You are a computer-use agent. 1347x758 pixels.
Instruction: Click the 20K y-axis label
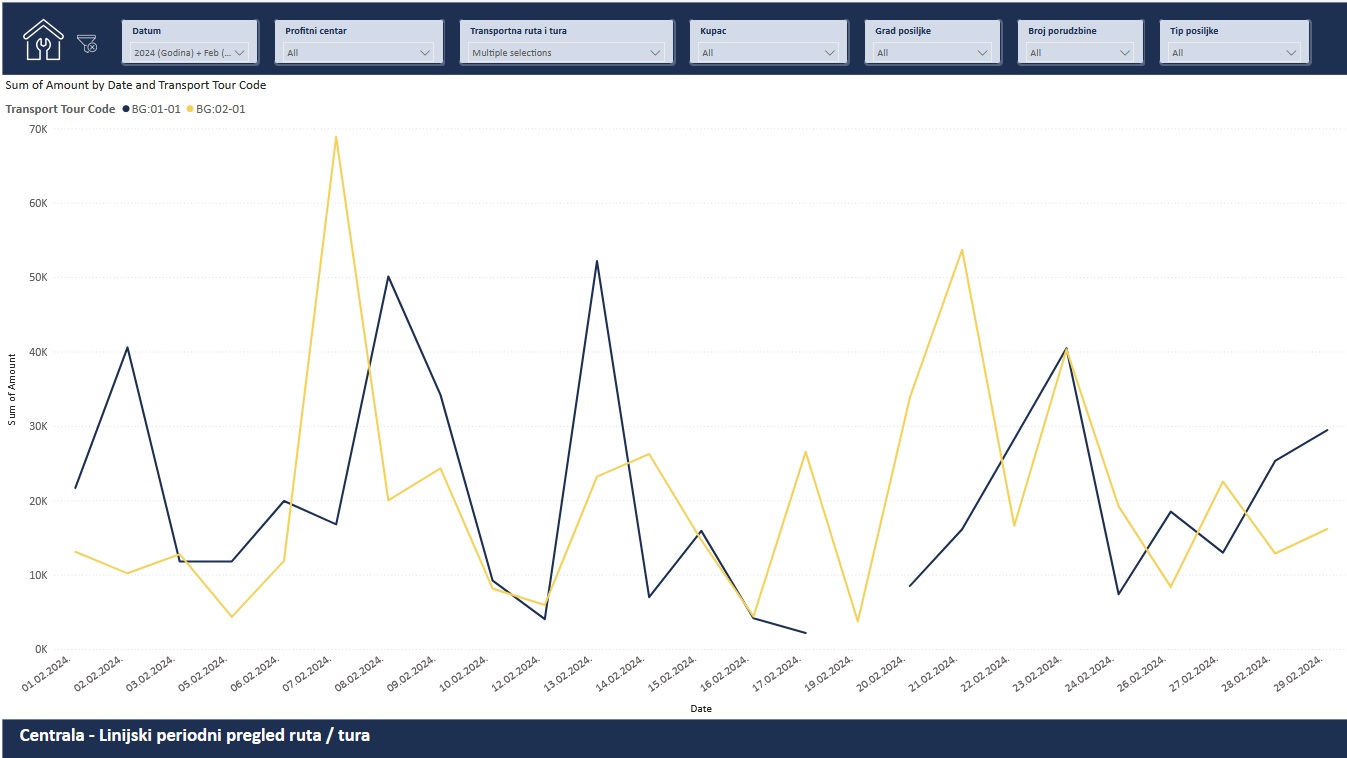pyautogui.click(x=39, y=501)
